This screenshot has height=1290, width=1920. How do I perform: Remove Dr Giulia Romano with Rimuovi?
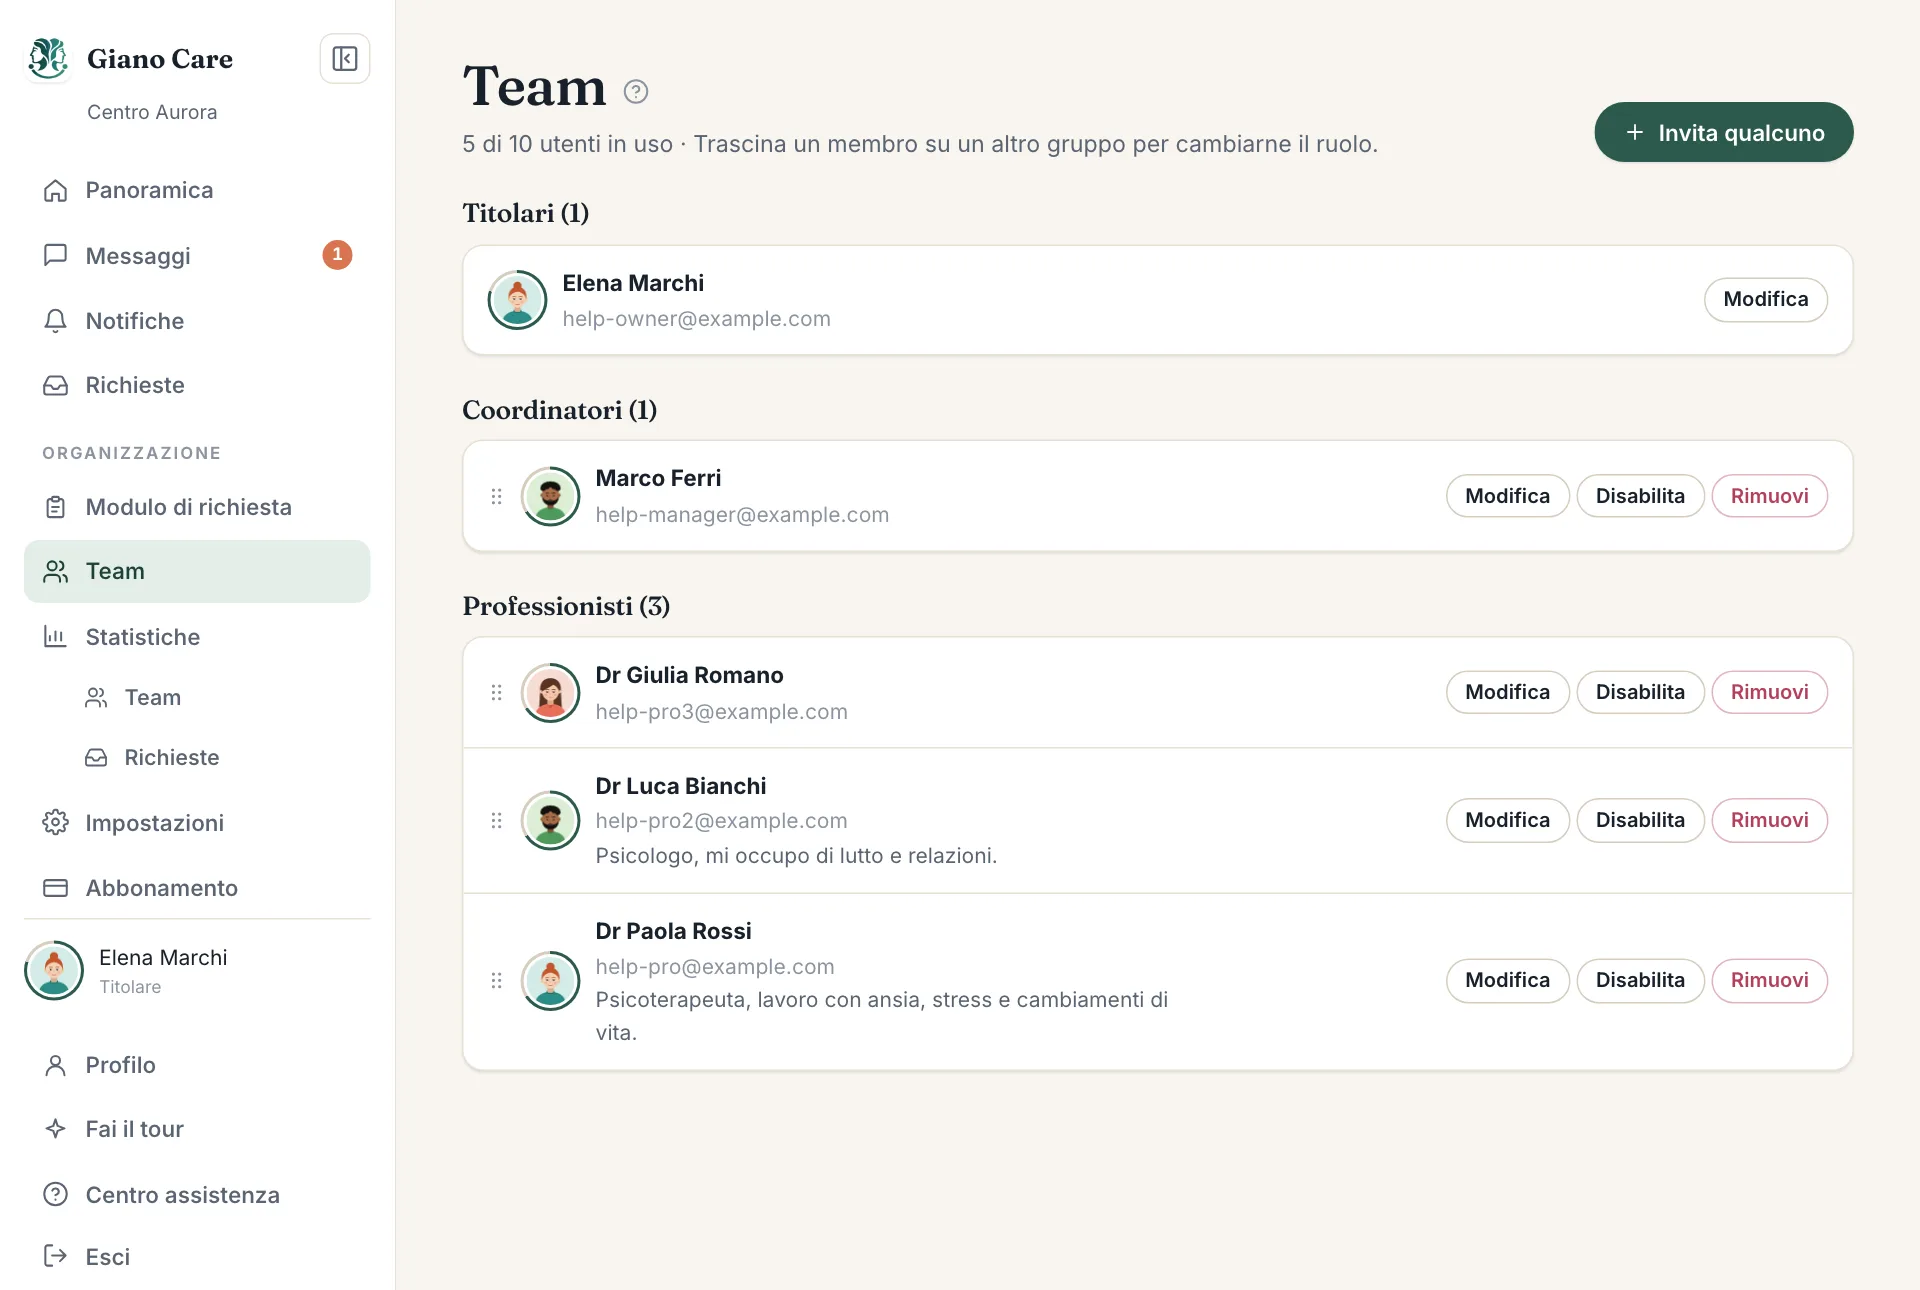pos(1769,692)
